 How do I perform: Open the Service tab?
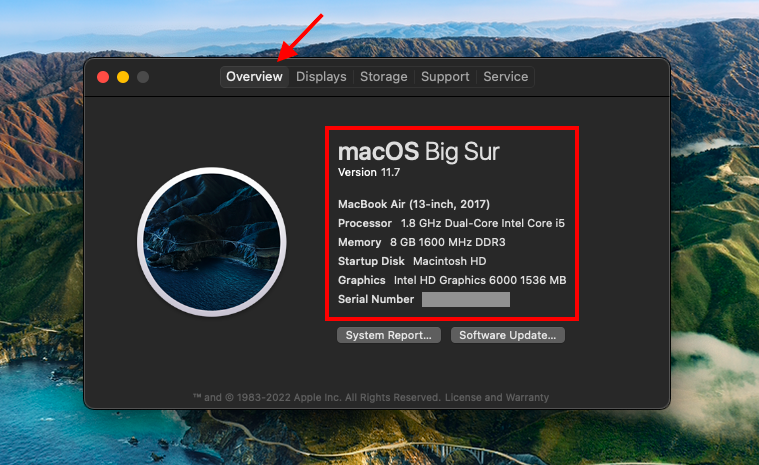(505, 77)
